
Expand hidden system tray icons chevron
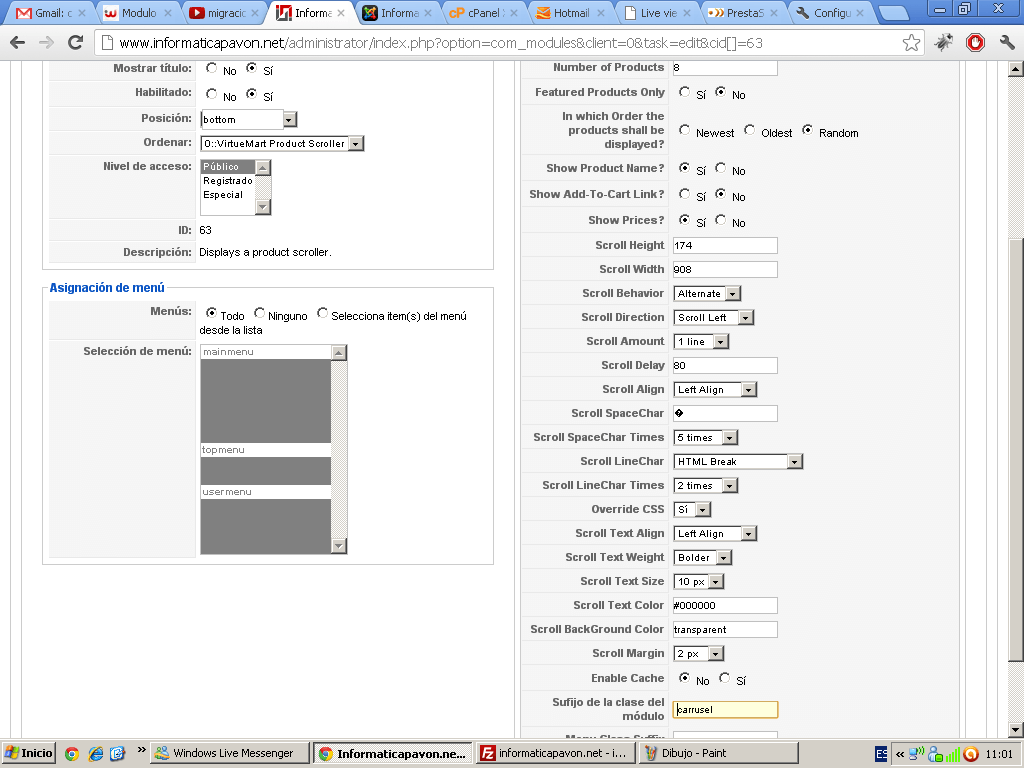(900, 754)
